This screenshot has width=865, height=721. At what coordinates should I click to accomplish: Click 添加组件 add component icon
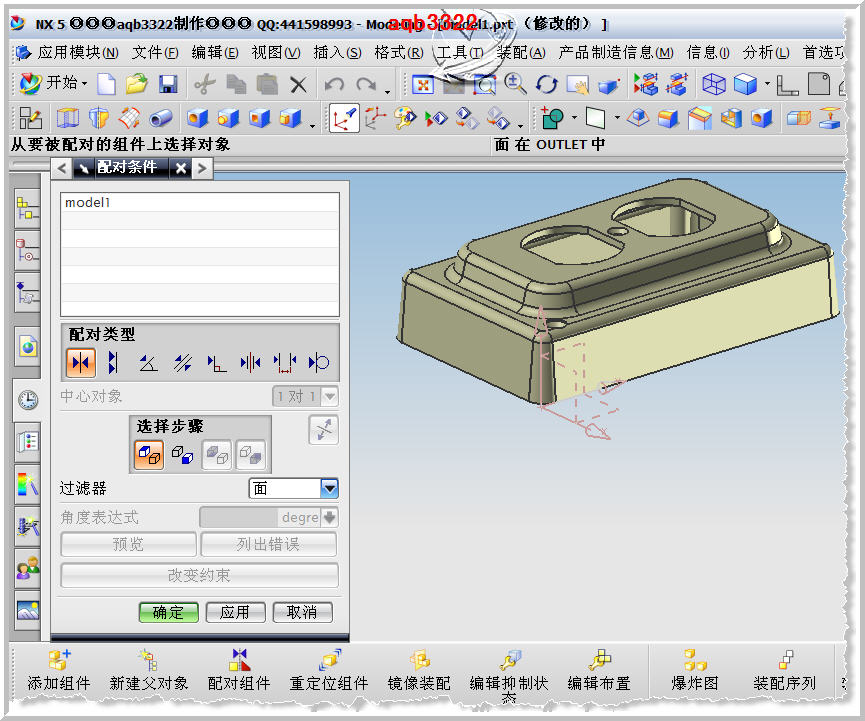58,670
